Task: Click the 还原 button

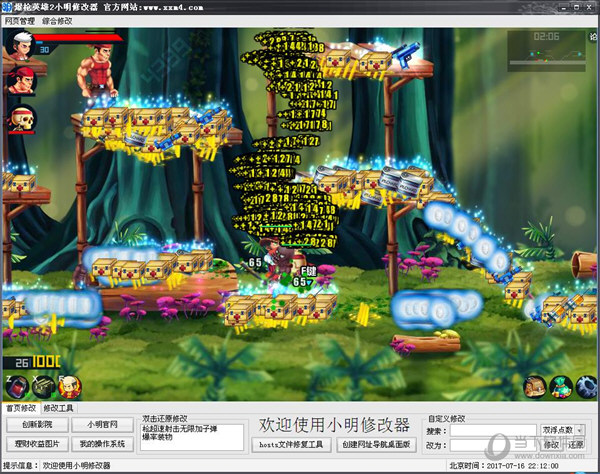Action: (x=575, y=445)
